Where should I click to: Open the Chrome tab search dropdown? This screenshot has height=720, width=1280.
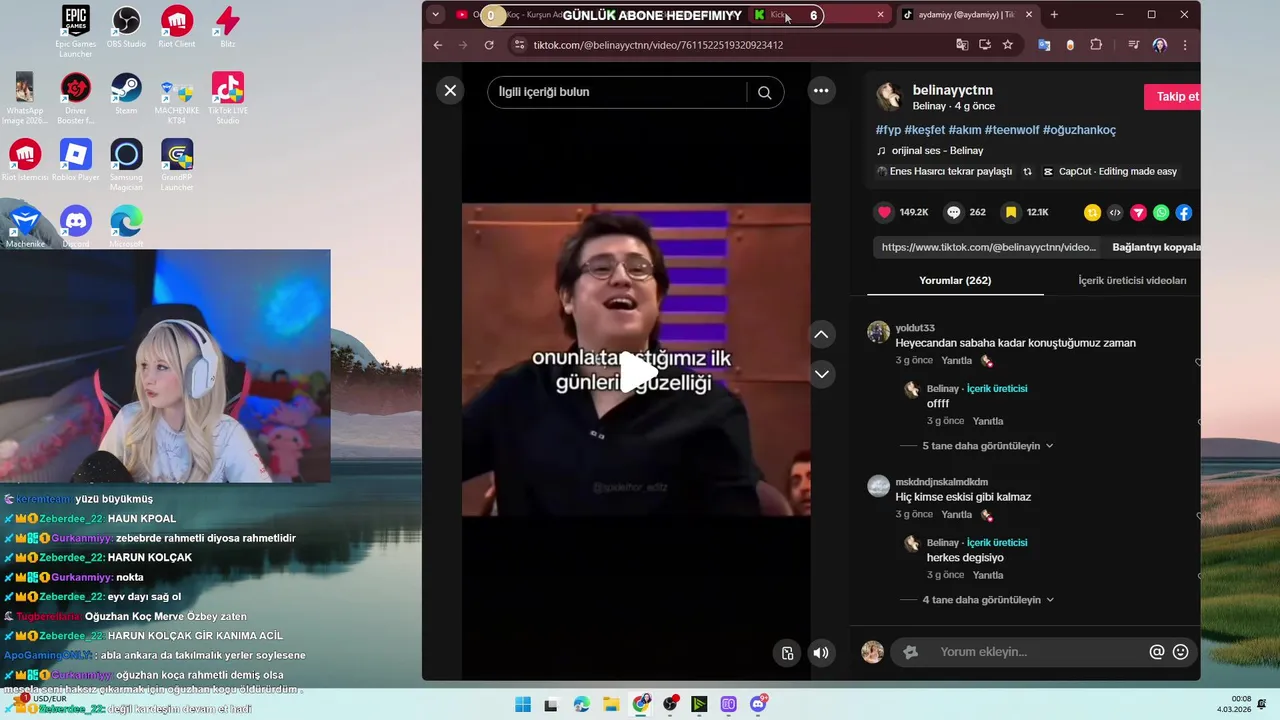click(x=435, y=14)
